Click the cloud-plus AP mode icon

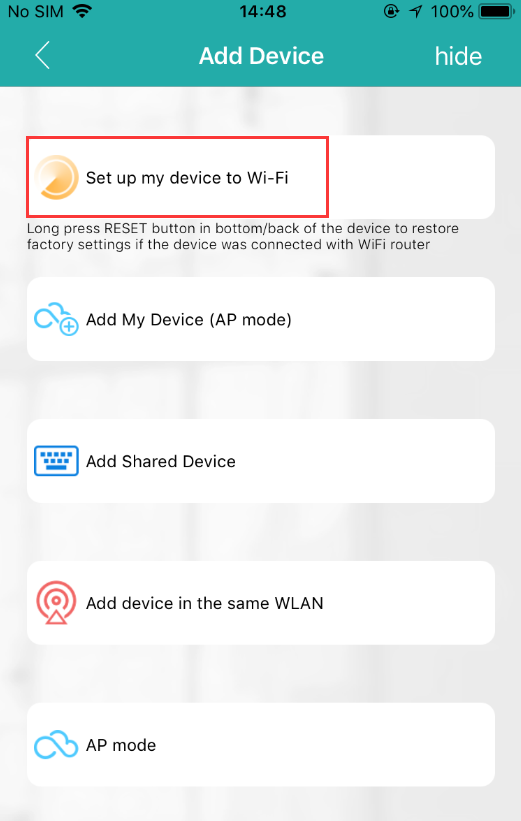56,319
